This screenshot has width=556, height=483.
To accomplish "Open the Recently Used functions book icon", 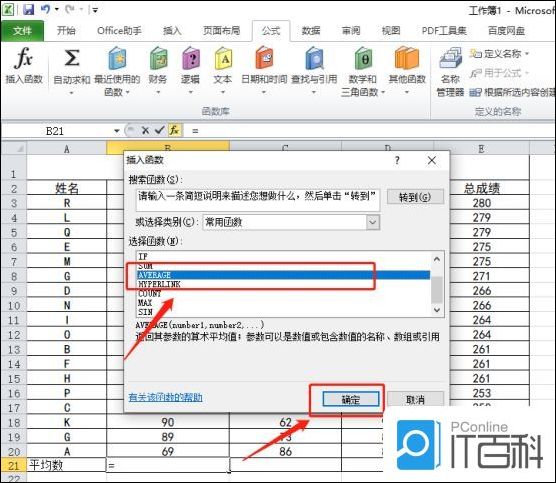I will [117, 59].
